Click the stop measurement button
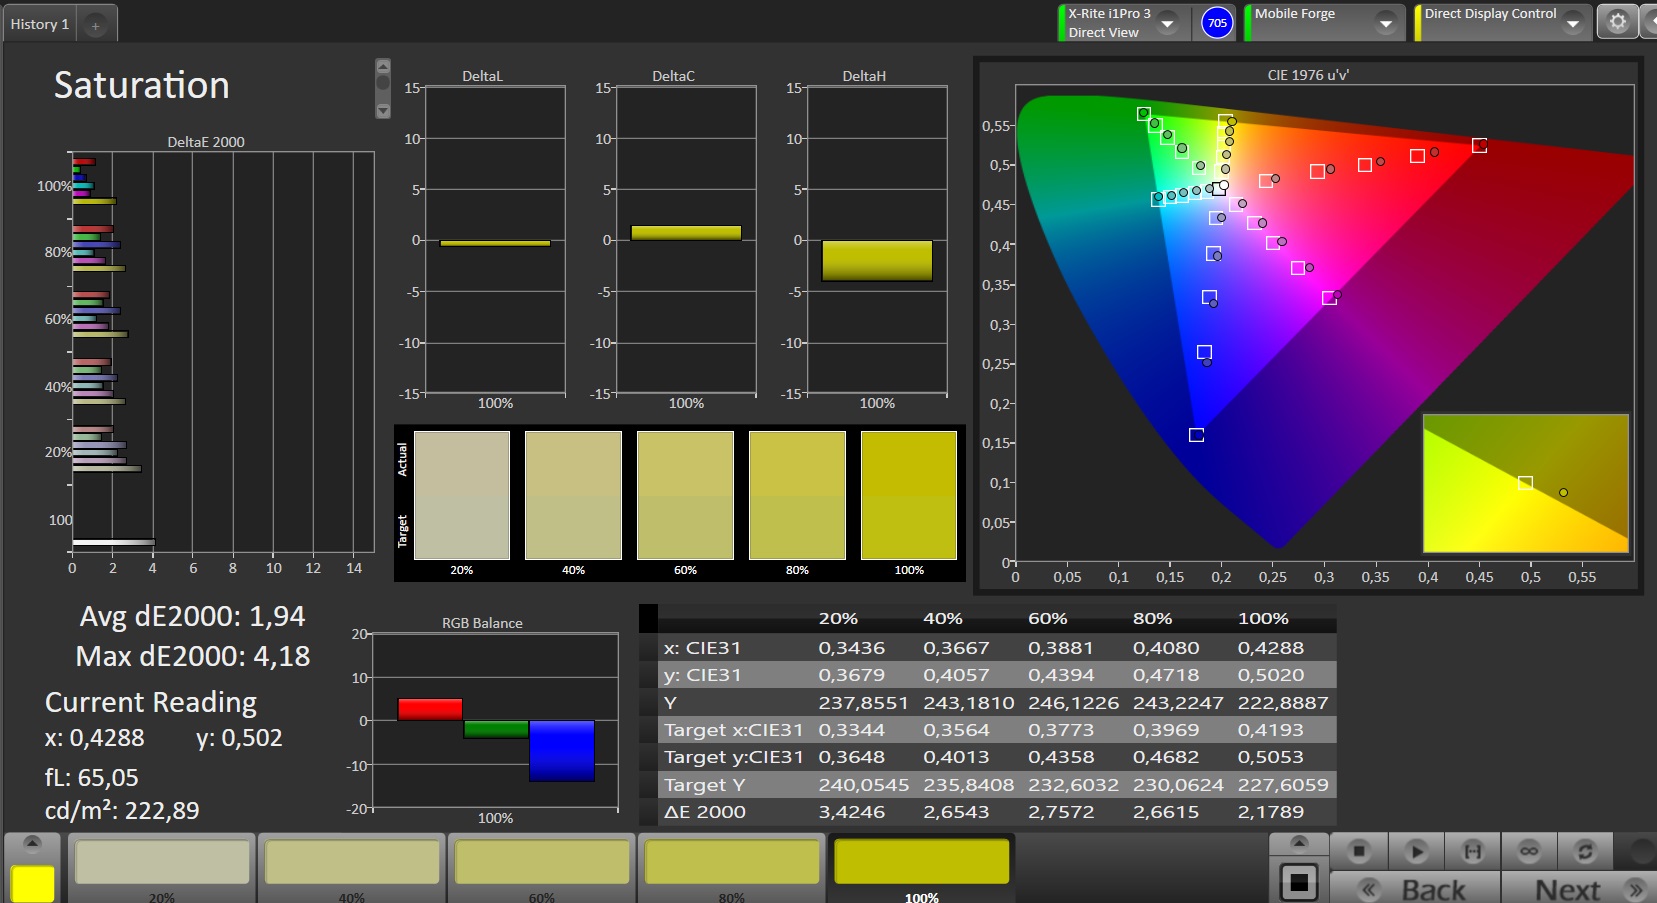The width and height of the screenshot is (1657, 903). pyautogui.click(x=1358, y=851)
